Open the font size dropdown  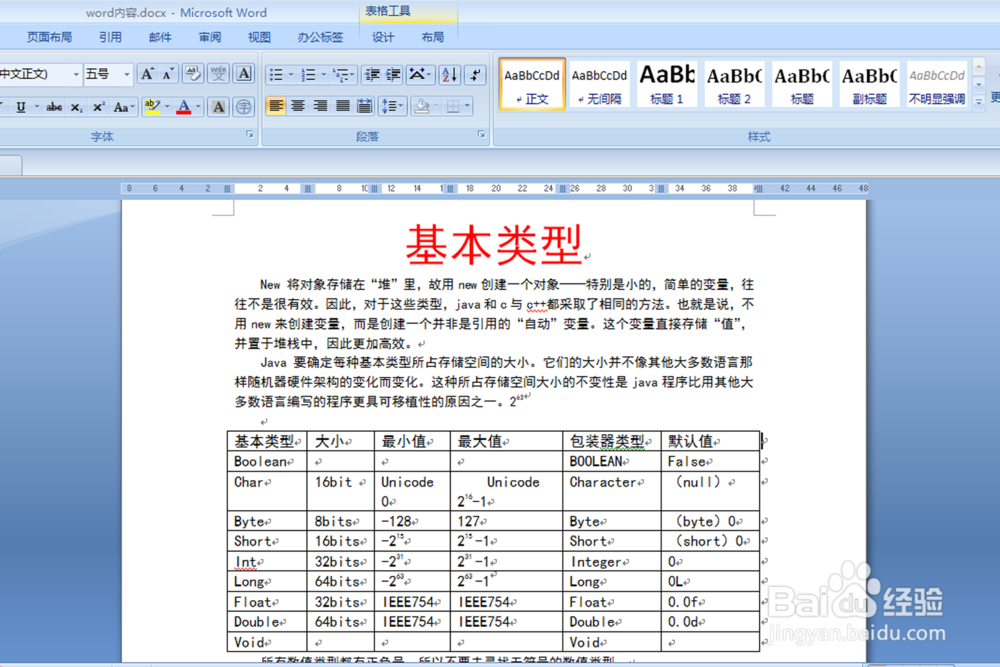tap(124, 73)
